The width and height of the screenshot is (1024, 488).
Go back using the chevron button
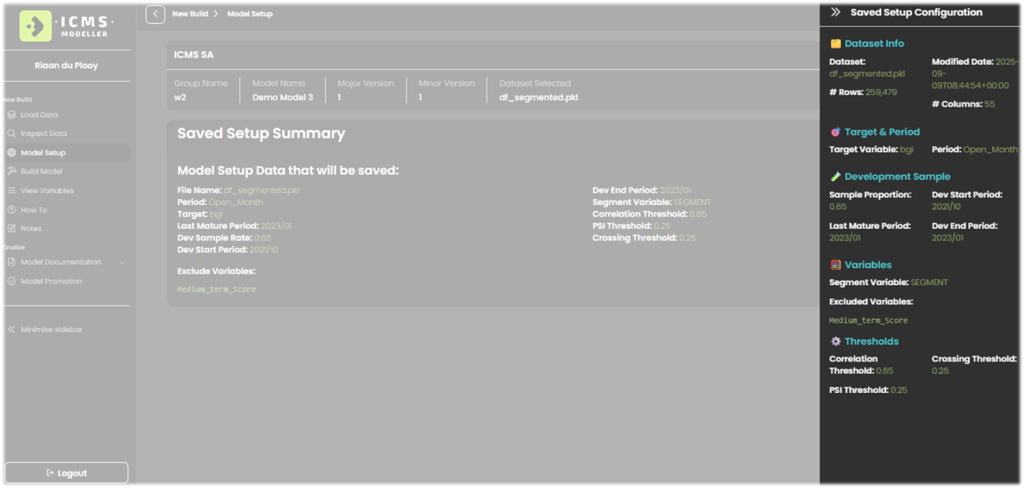(155, 14)
